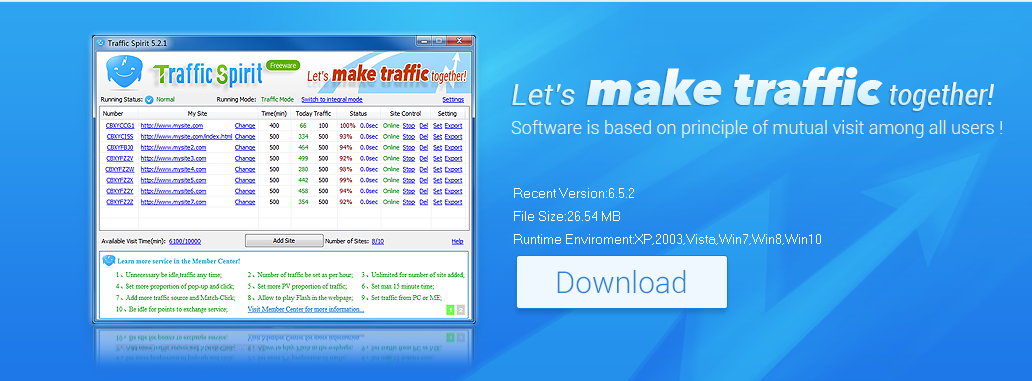Click the 8/10 number of sites link
The width and height of the screenshot is (1032, 381).
pyautogui.click(x=378, y=241)
